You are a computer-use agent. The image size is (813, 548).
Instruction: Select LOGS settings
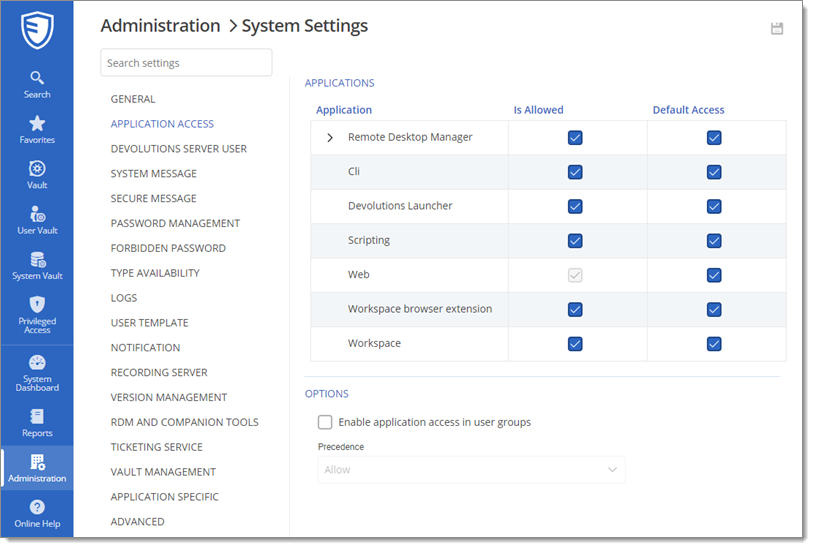124,298
